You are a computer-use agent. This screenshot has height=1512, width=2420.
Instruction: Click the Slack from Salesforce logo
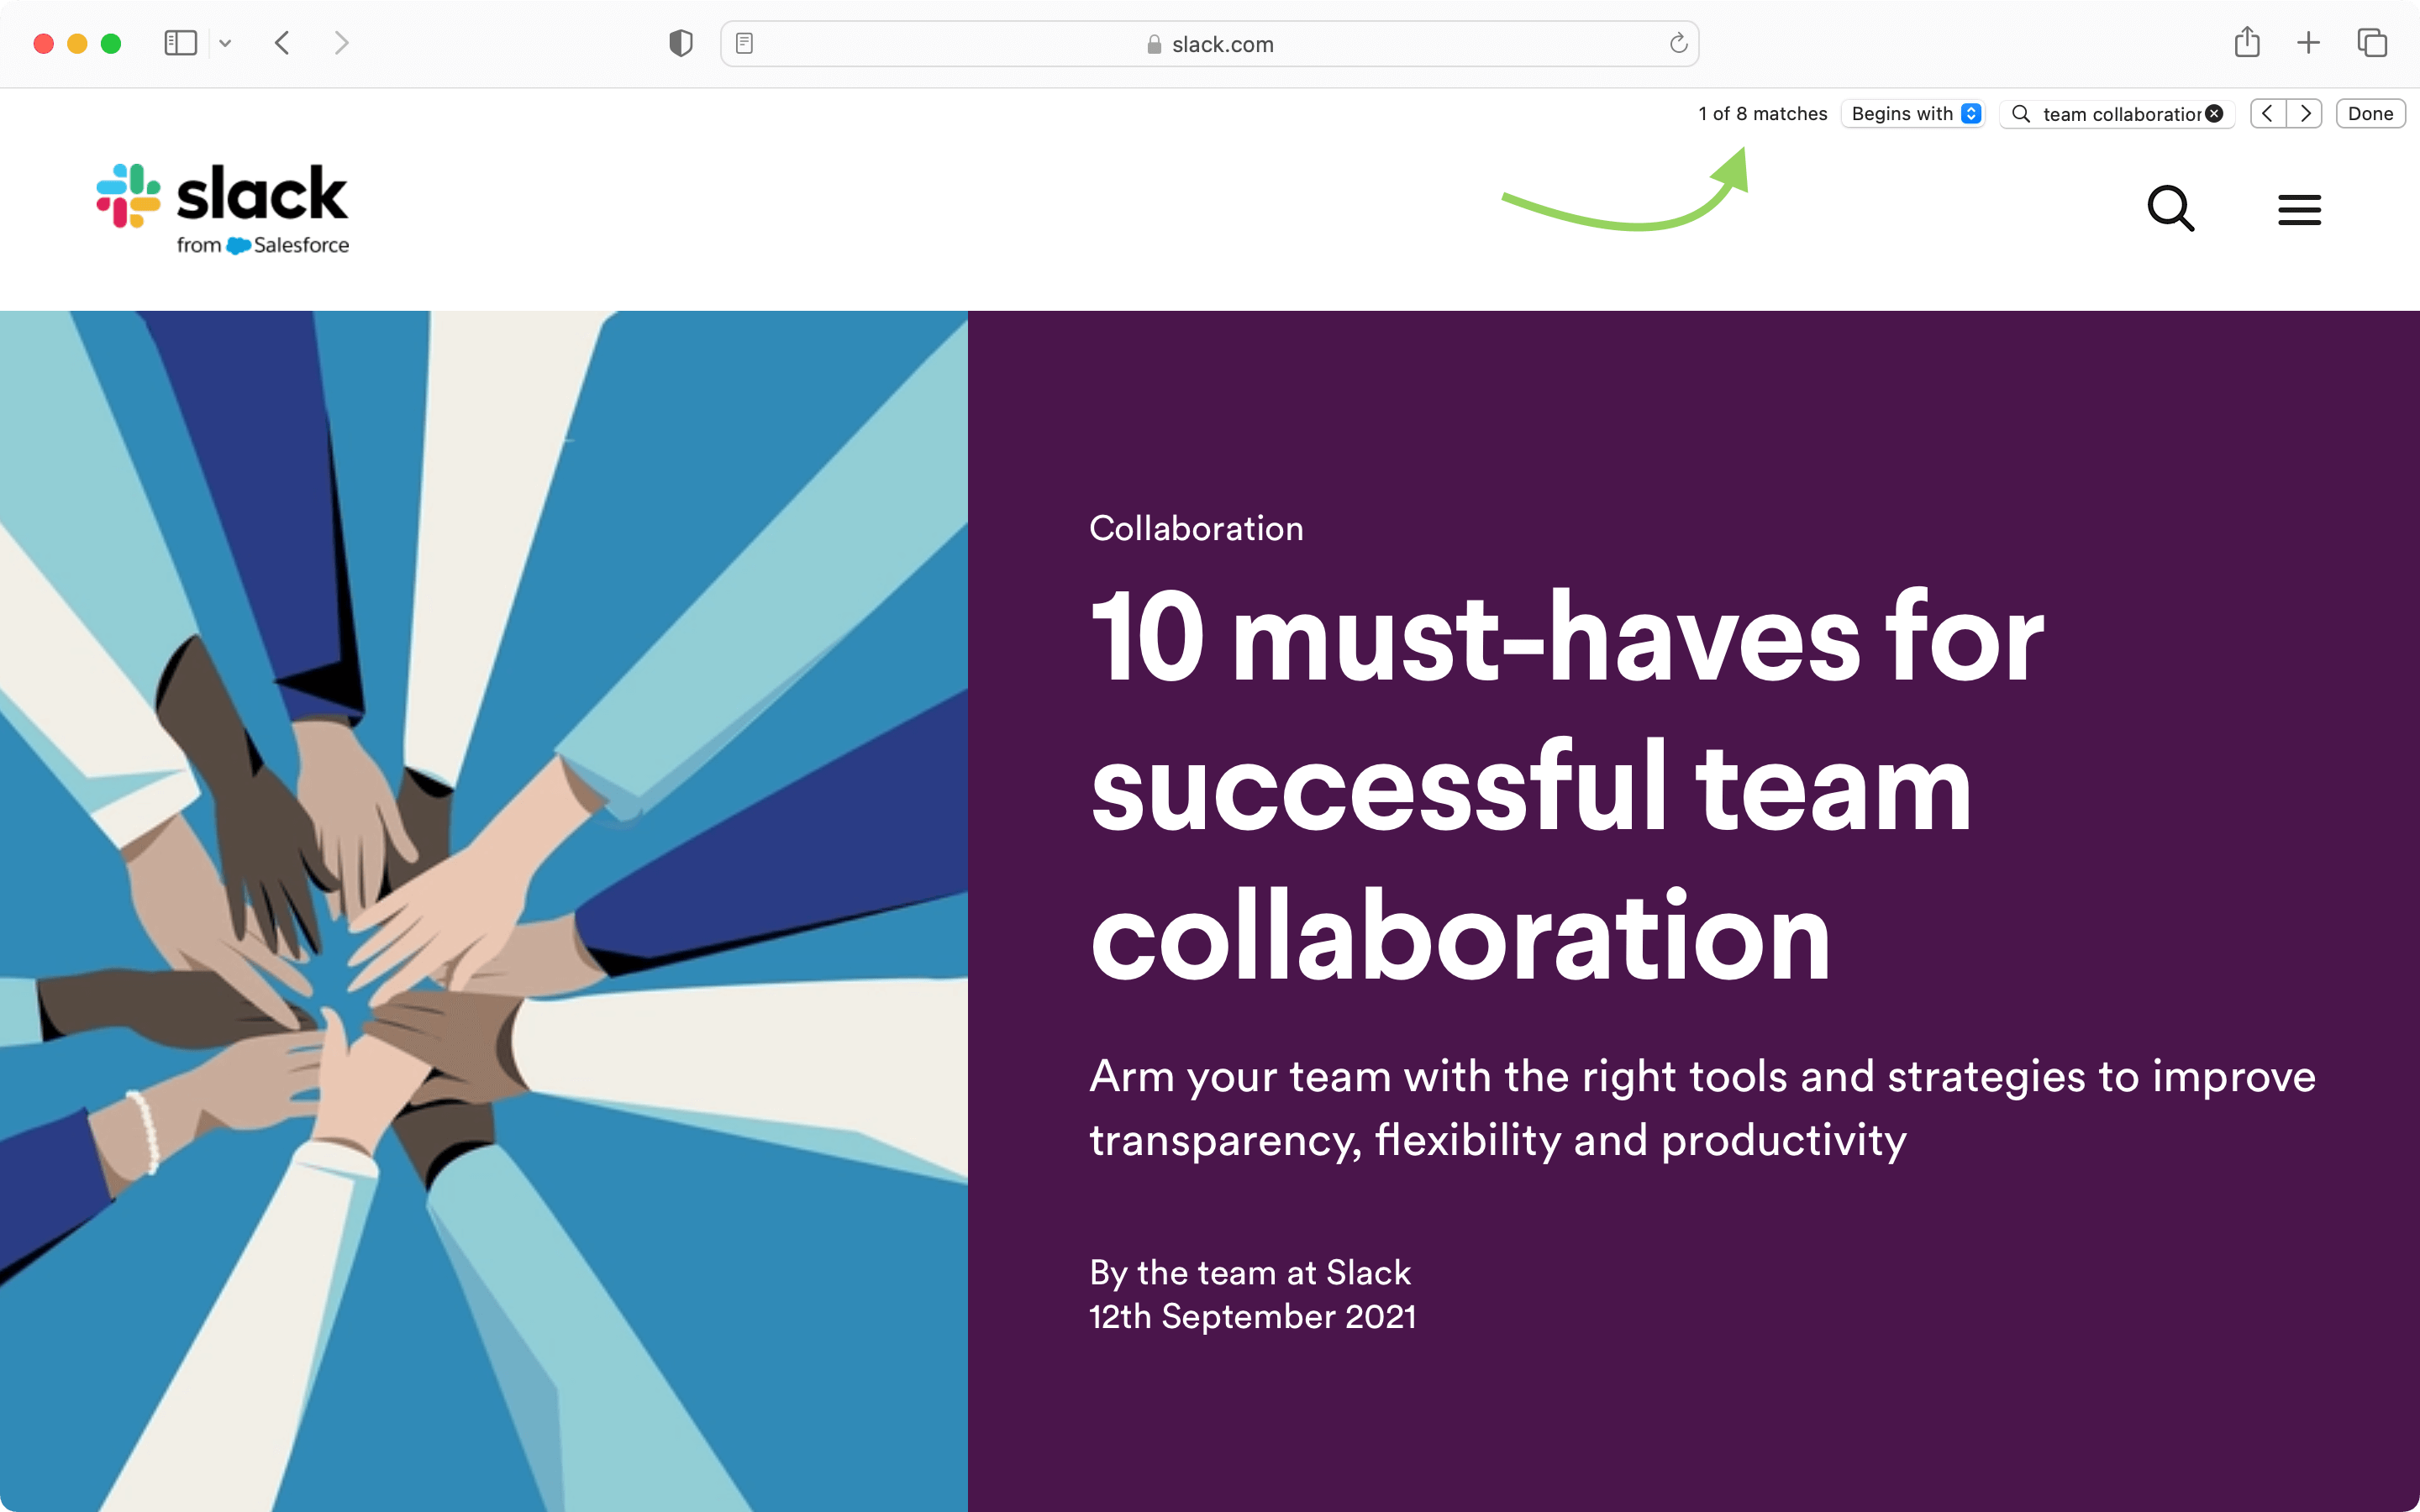pyautogui.click(x=223, y=207)
